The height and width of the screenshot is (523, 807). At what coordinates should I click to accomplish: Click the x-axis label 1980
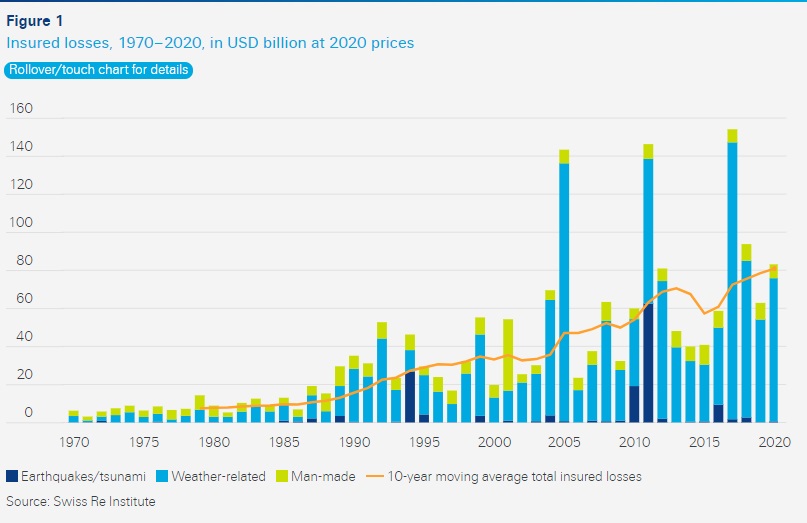214,442
